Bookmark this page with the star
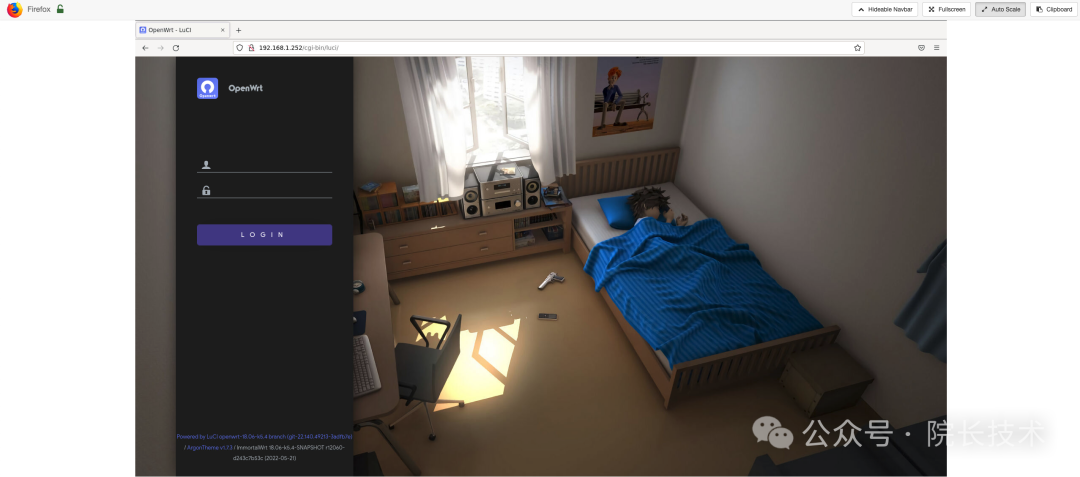 (858, 48)
